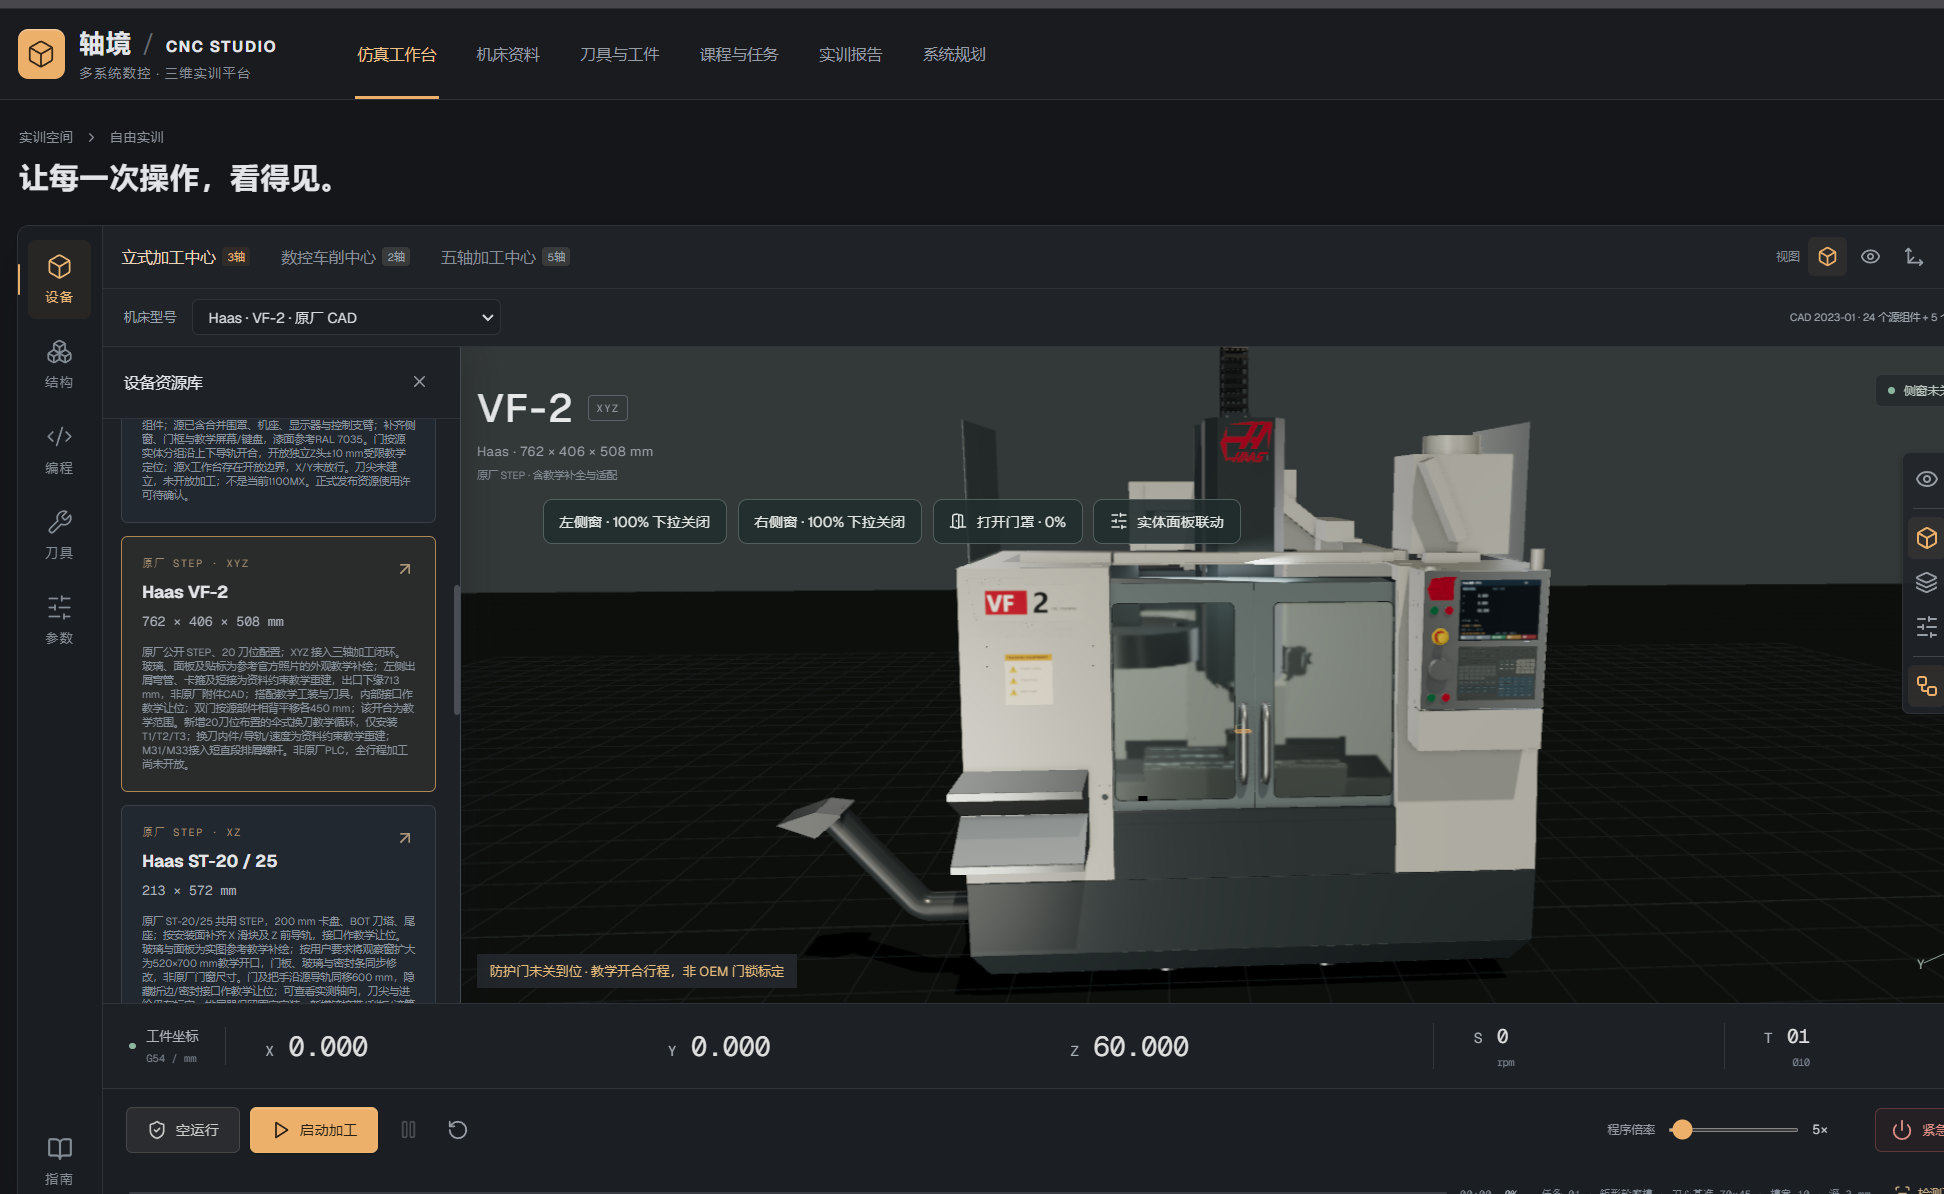Click the 空运行 dry-run button

pos(183,1130)
